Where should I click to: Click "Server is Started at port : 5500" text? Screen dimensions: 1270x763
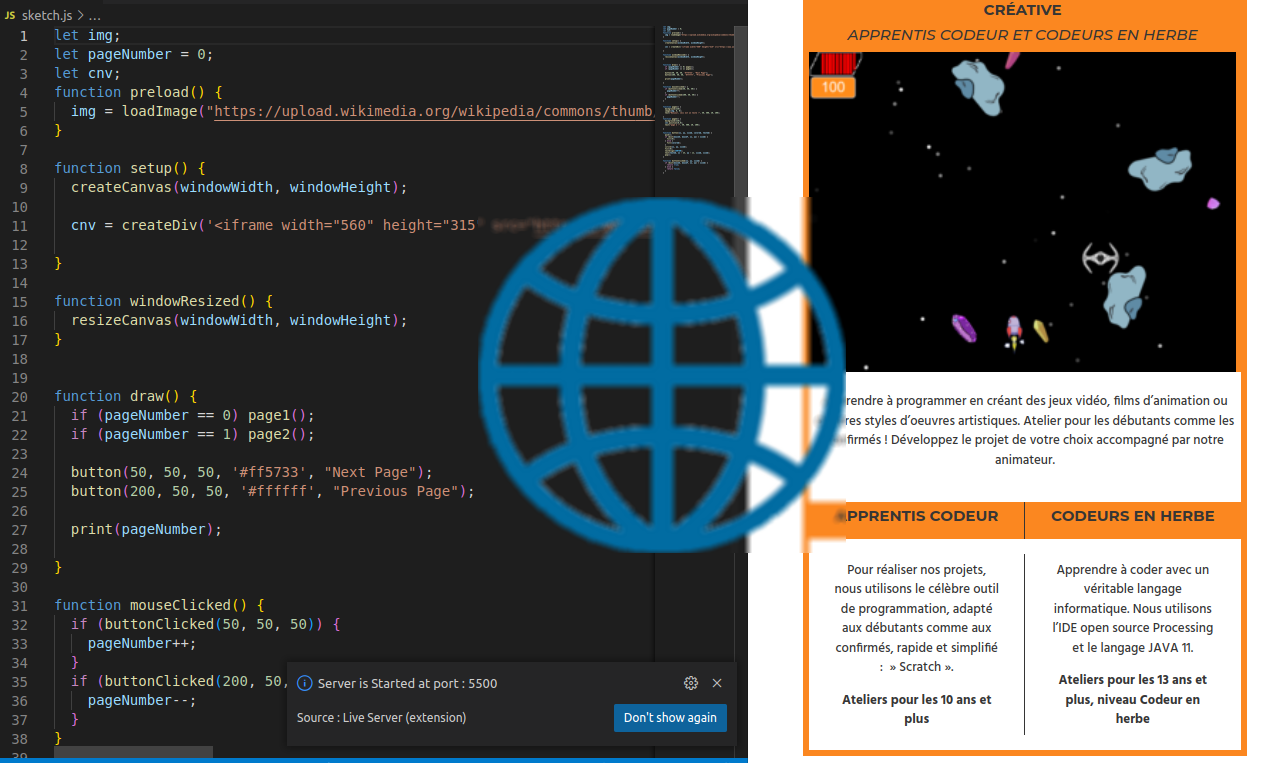[407, 683]
